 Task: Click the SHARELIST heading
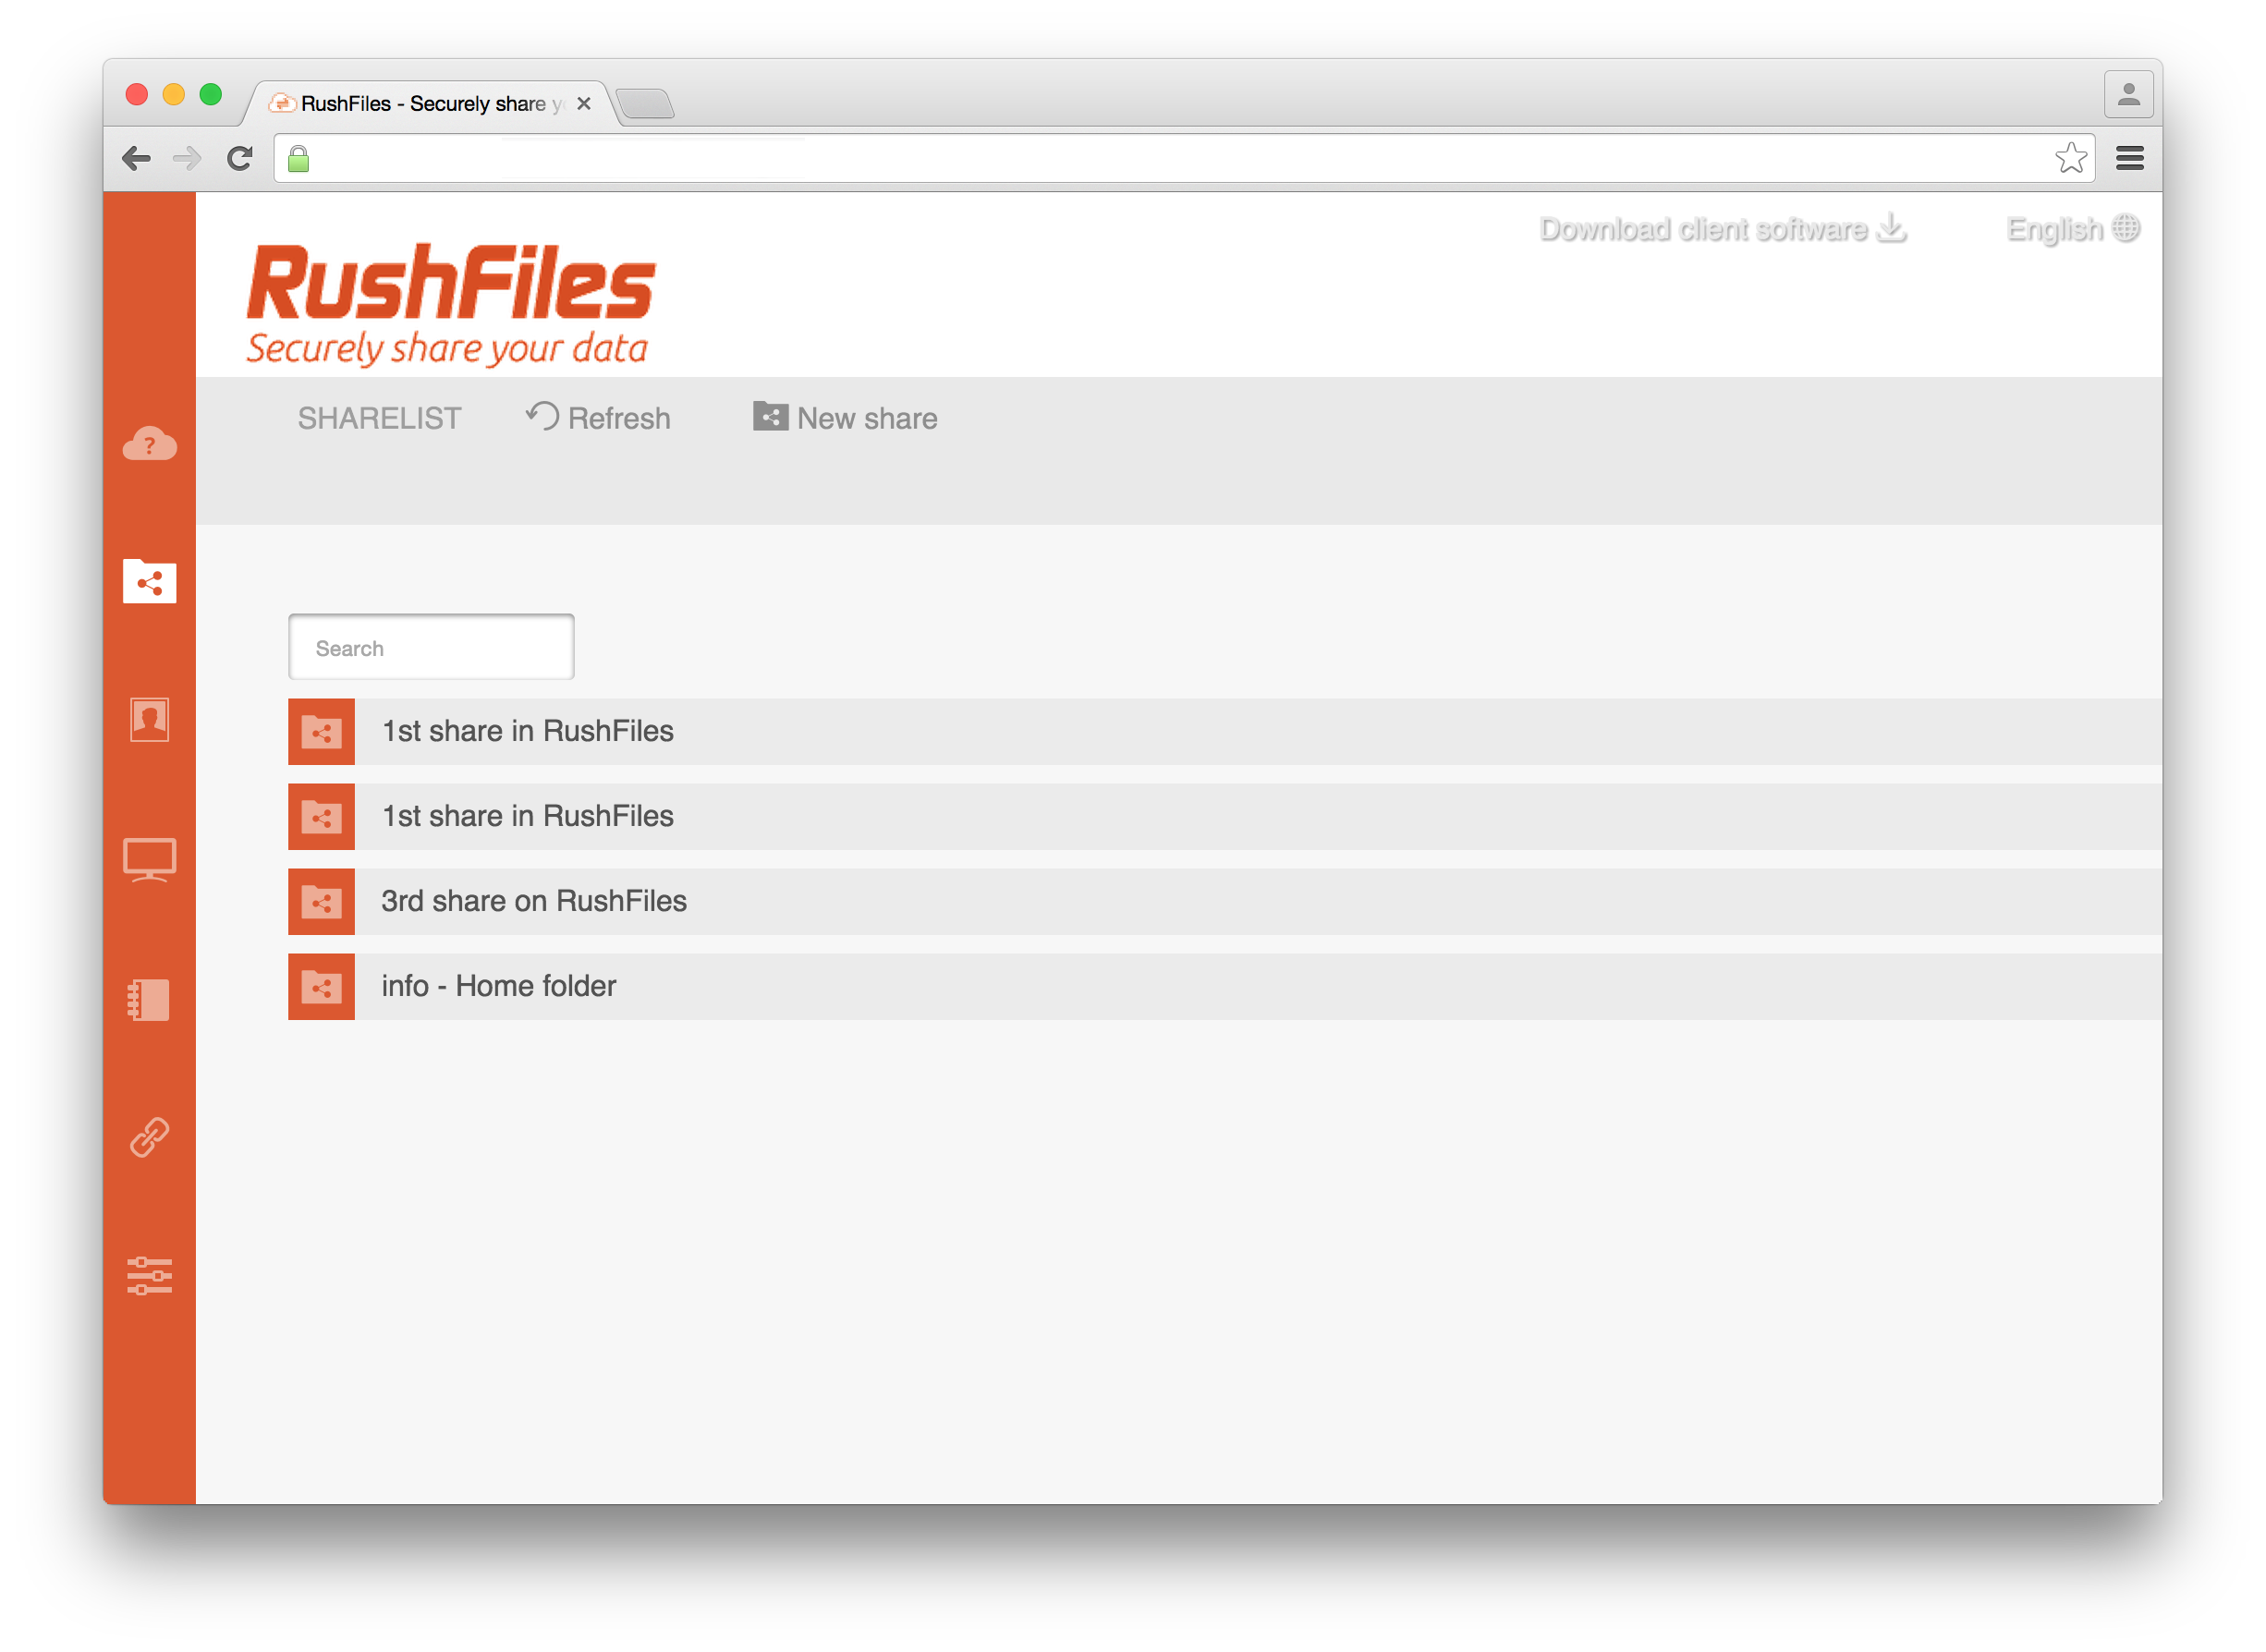click(379, 418)
